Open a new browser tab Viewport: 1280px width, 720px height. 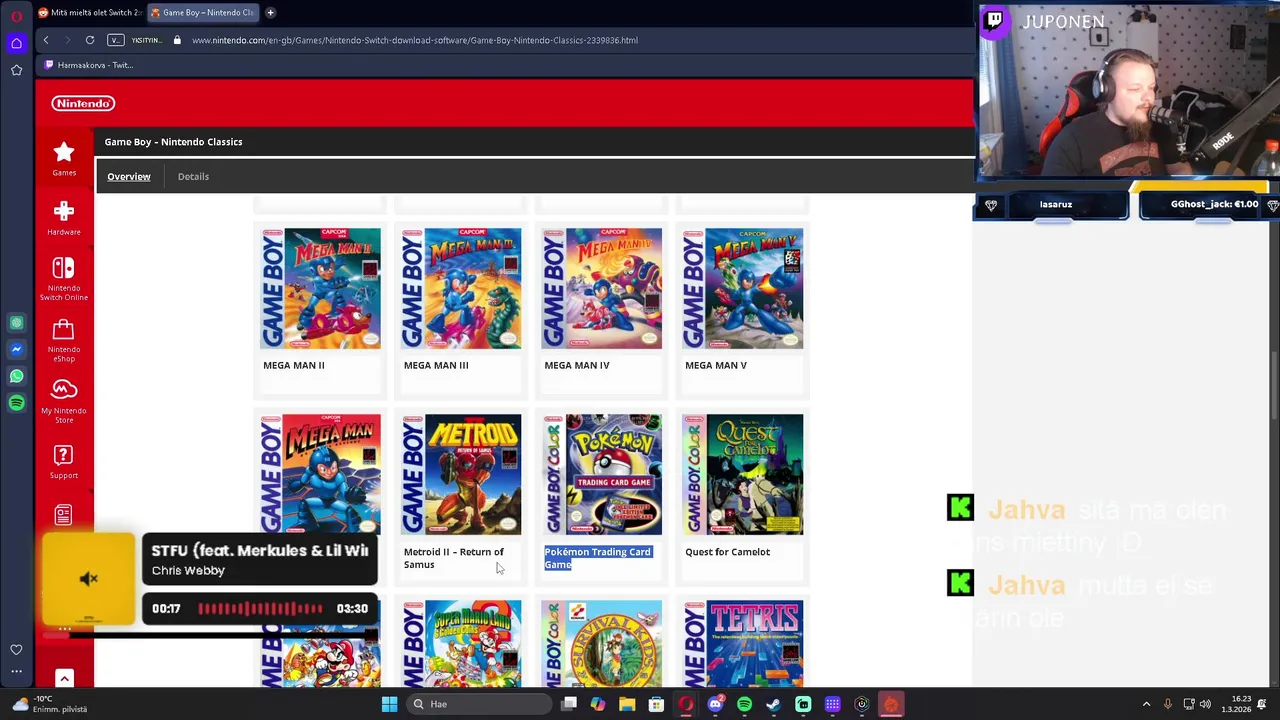270,12
